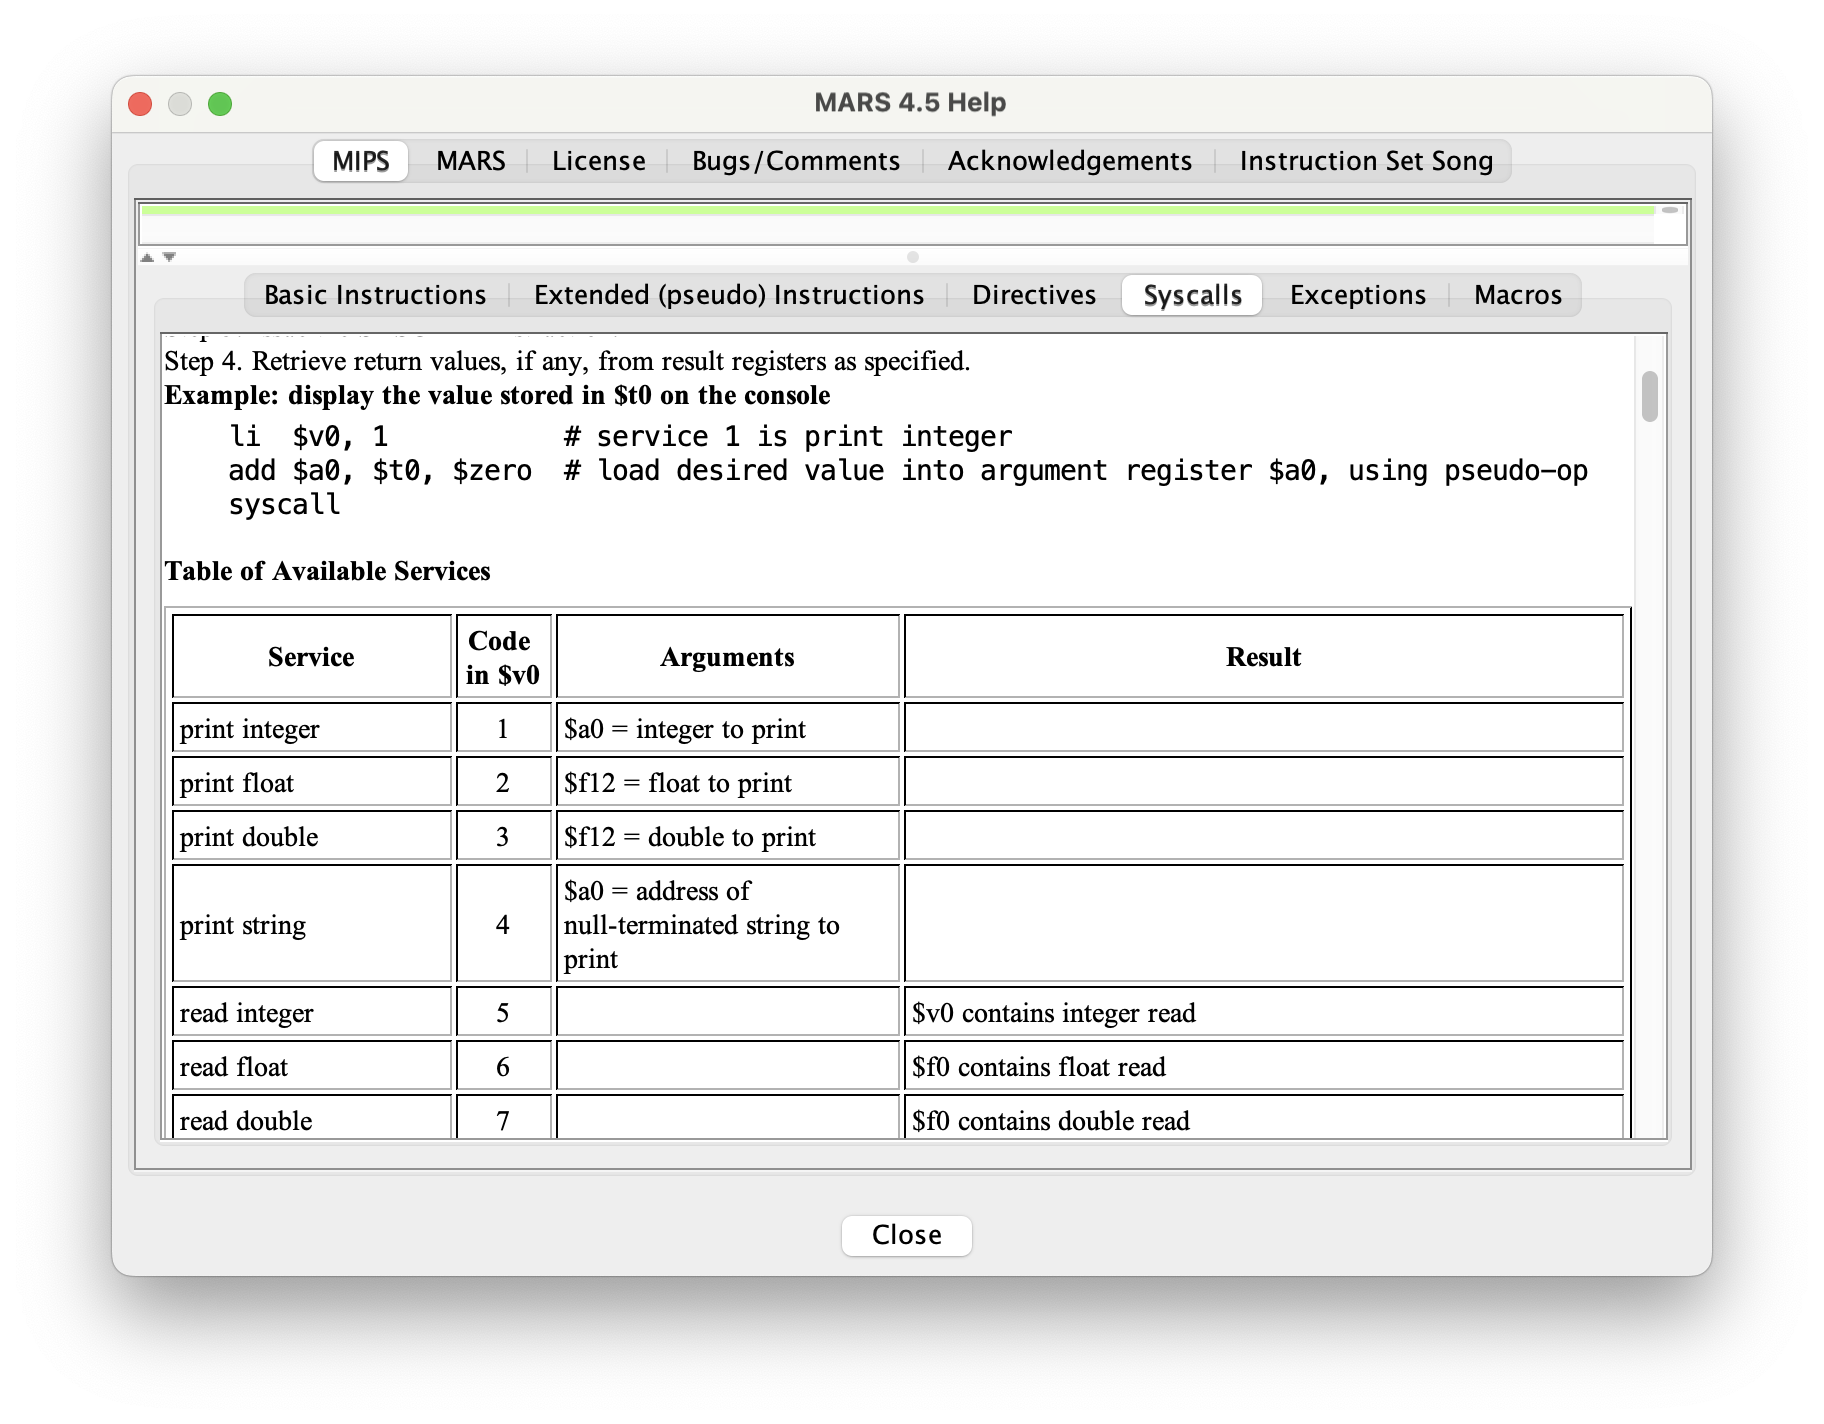Click the 'Code in $v0' column header

click(x=504, y=657)
